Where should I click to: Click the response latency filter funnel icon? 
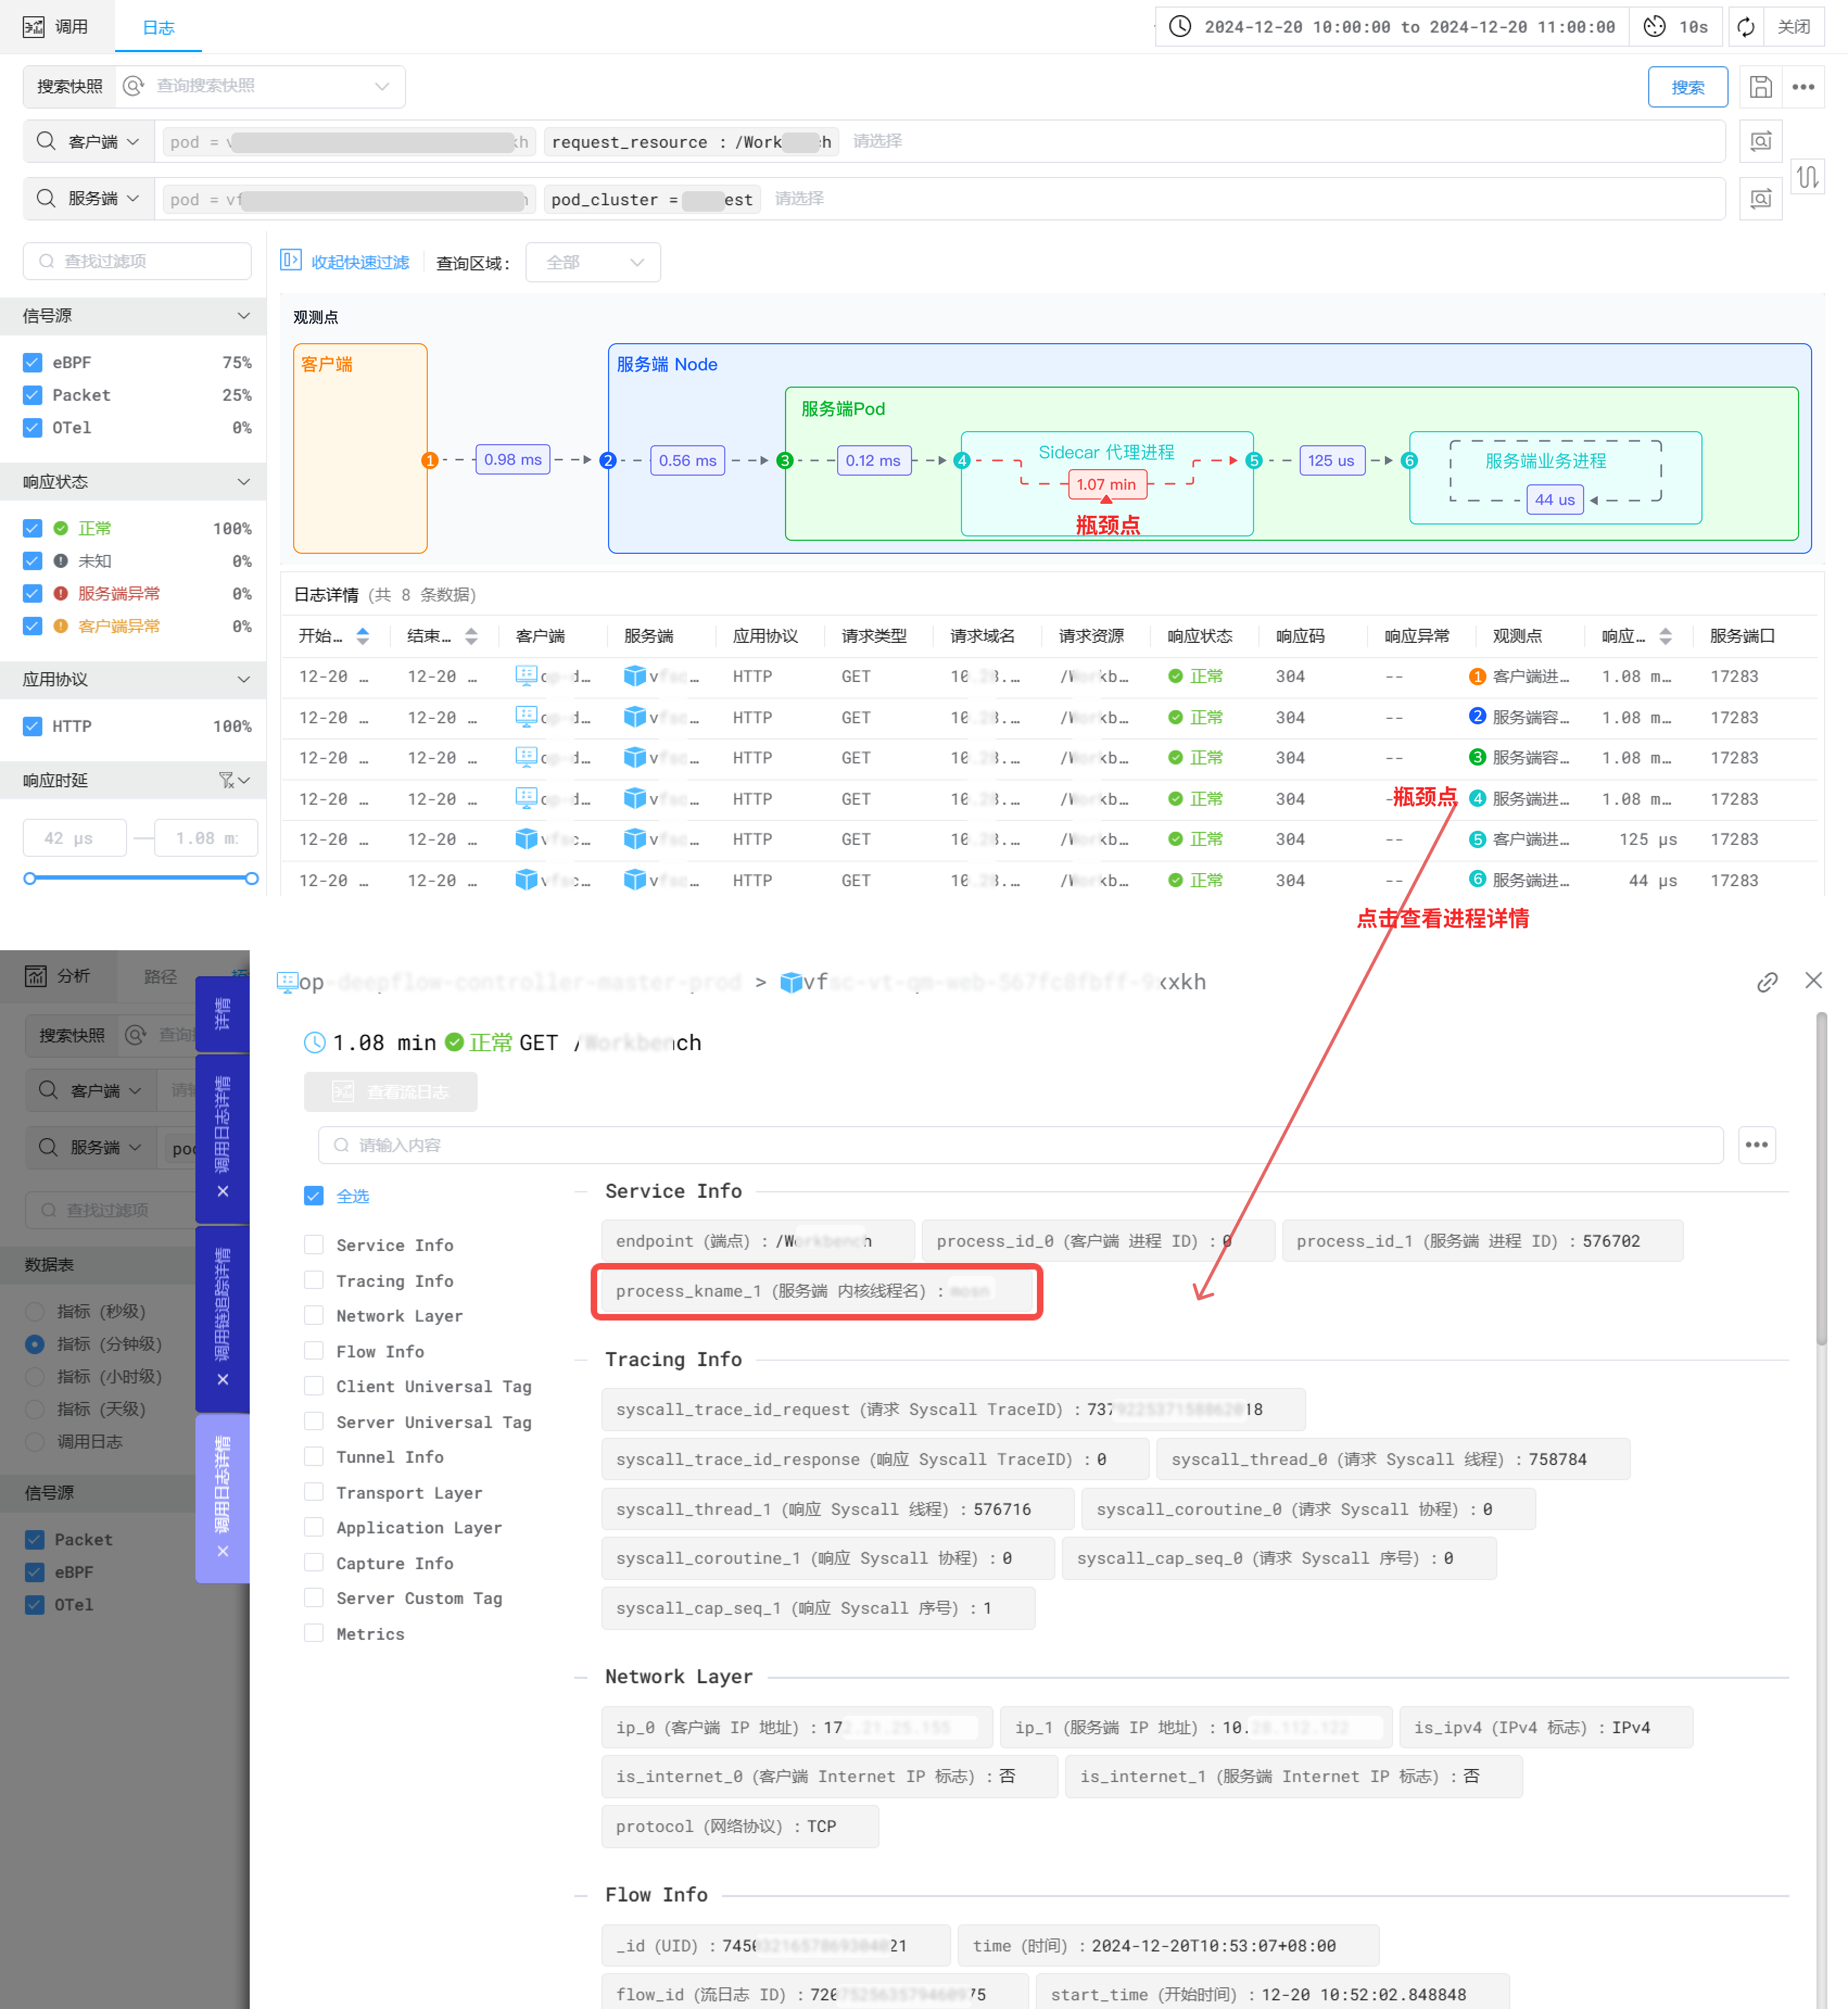pyautogui.click(x=227, y=780)
